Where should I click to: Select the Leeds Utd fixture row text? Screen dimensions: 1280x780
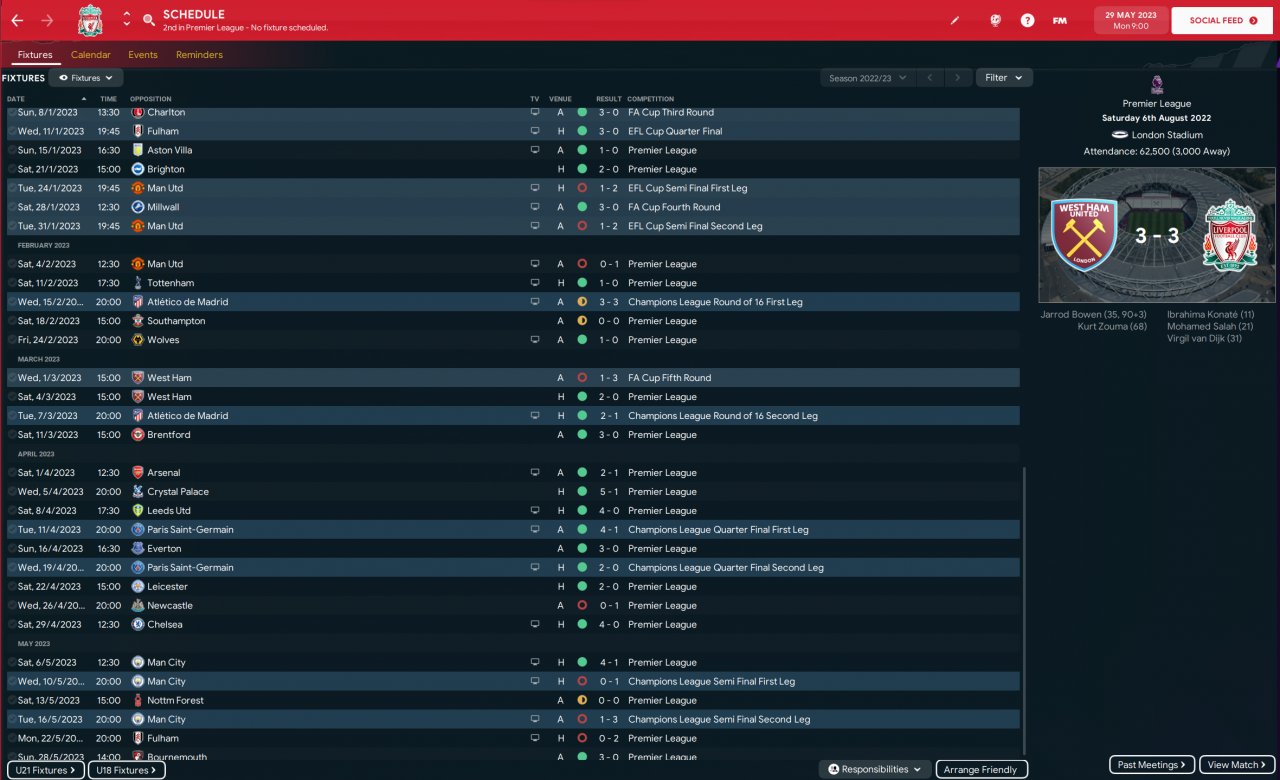click(169, 511)
